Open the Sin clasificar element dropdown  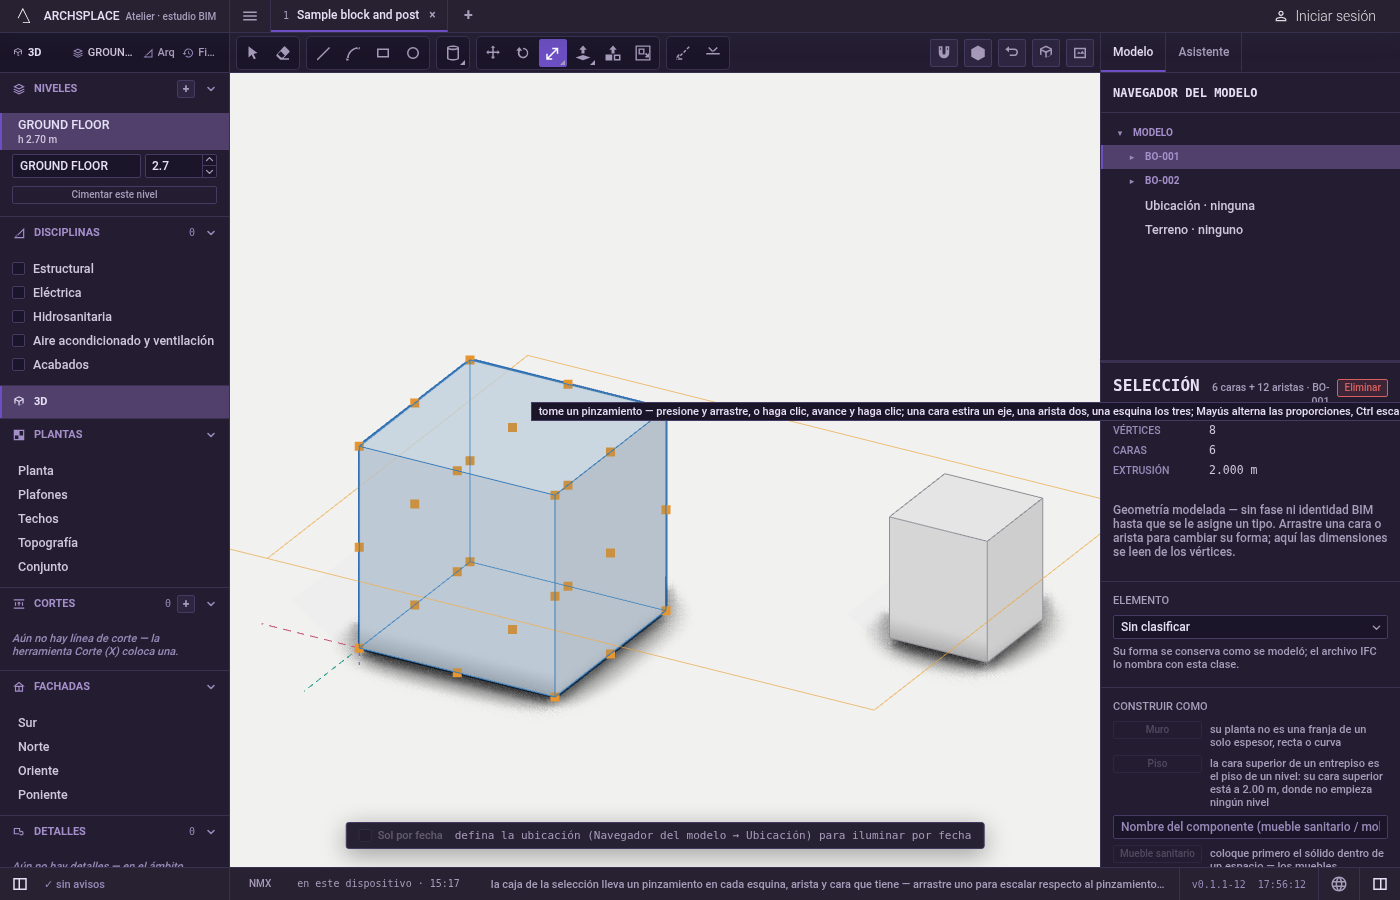[x=1250, y=627]
